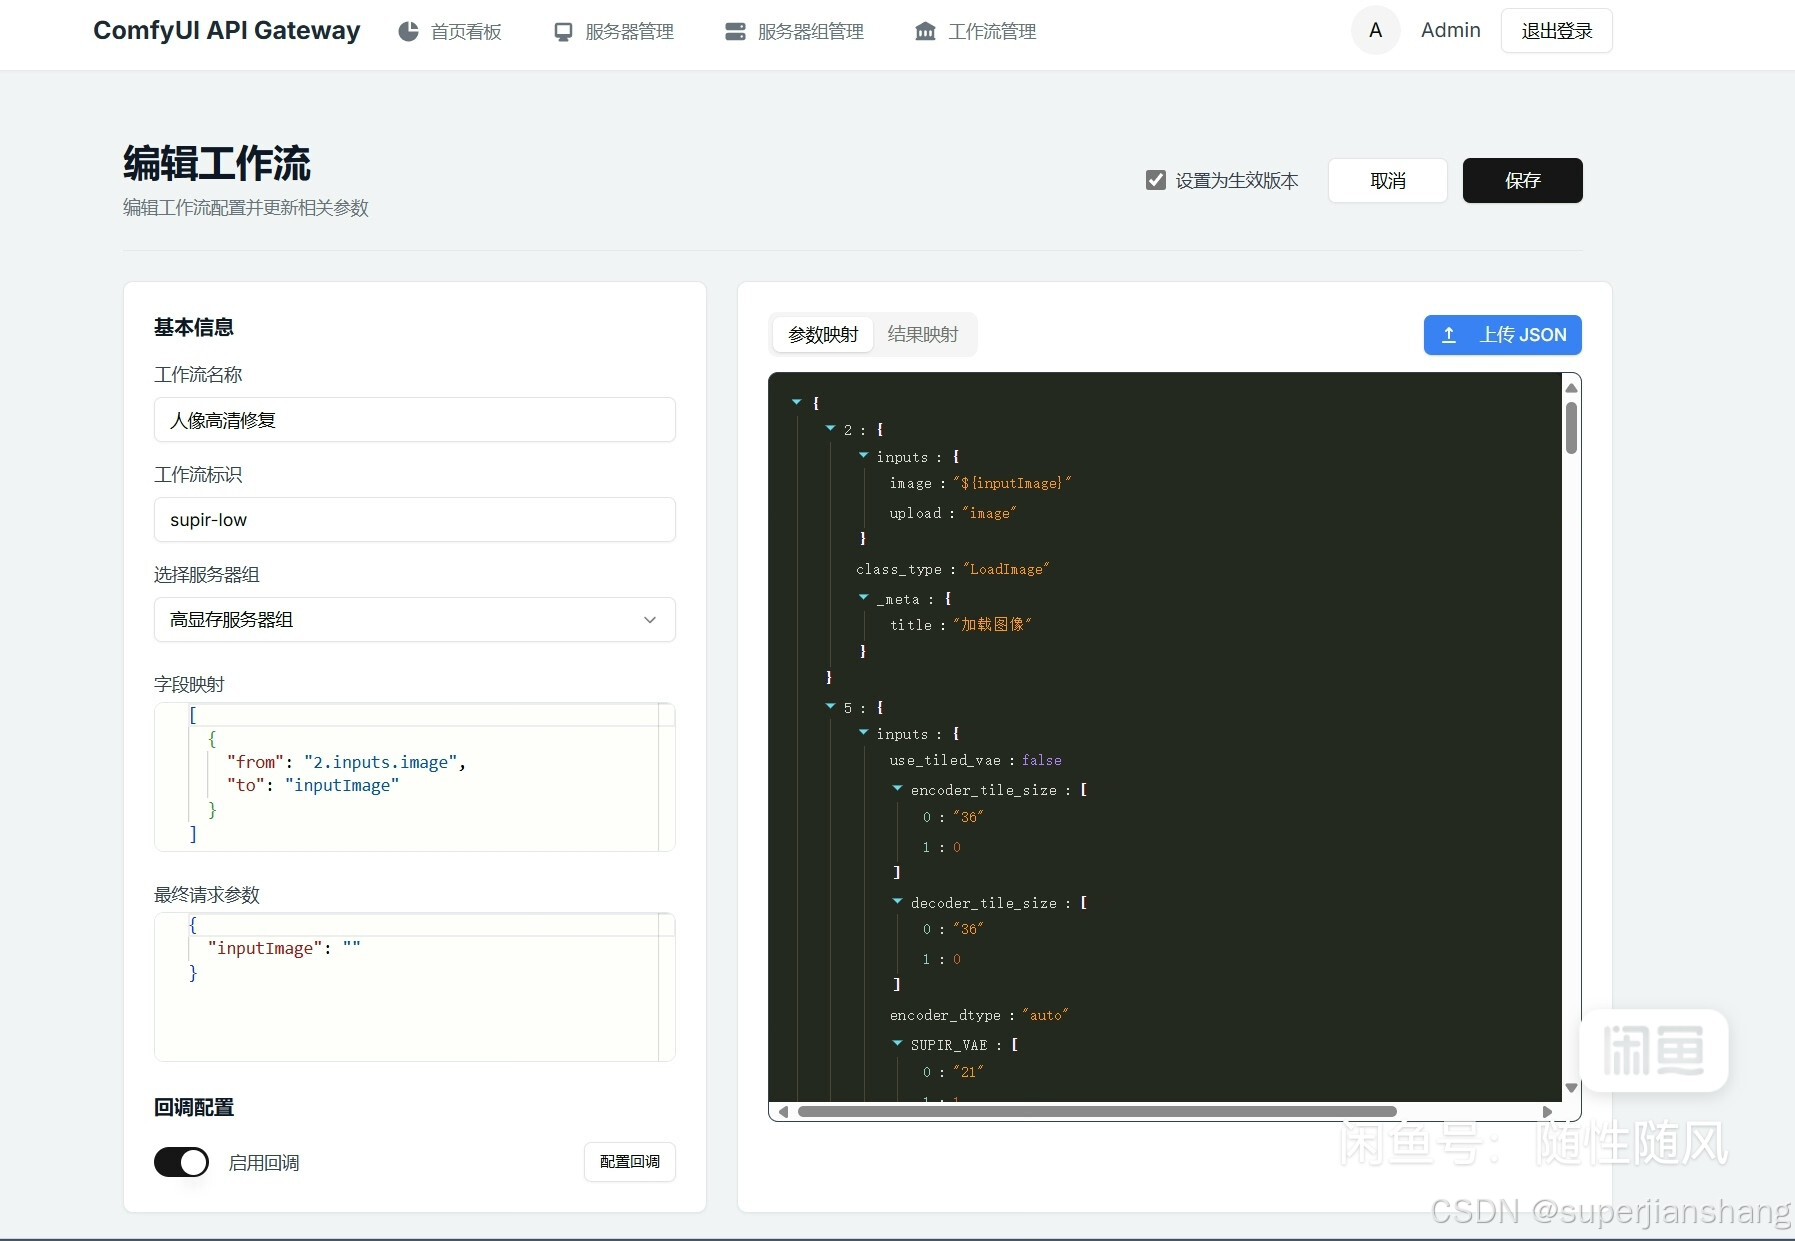
Task: Open the 工作流管理 navigation item
Action: pyautogui.click(x=976, y=32)
